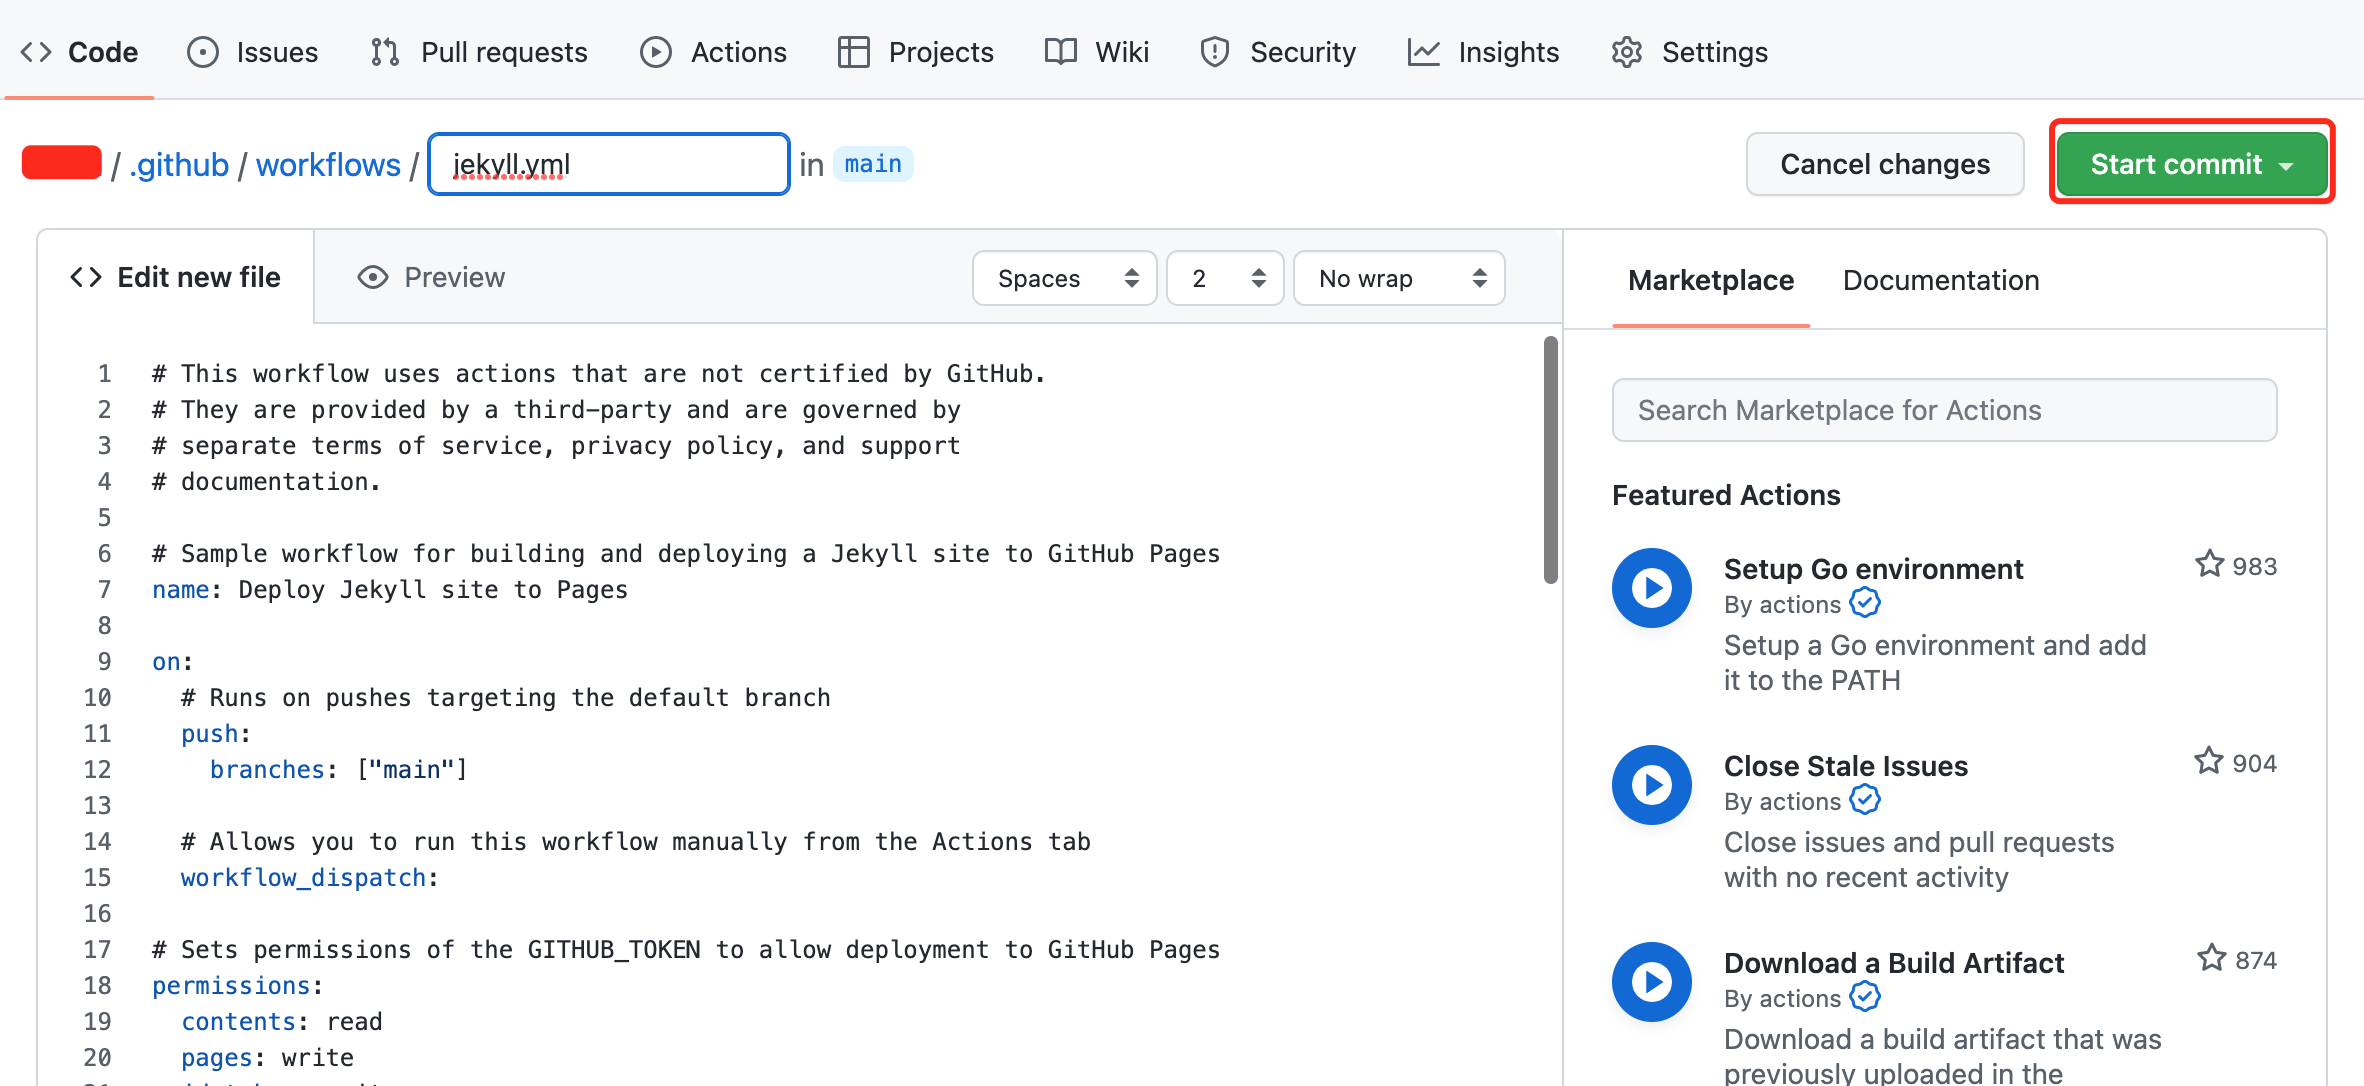
Task: Click the Security shield icon
Action: 1214,52
